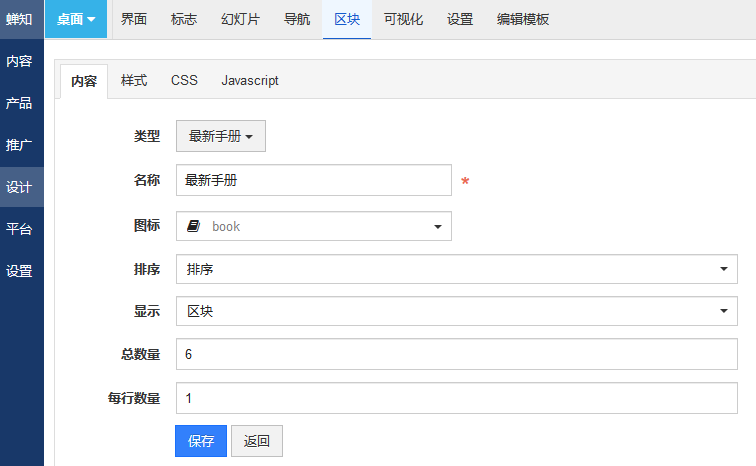Image resolution: width=756 pixels, height=466 pixels.
Task: Open 产品 in the left sidebar
Action: [19, 103]
